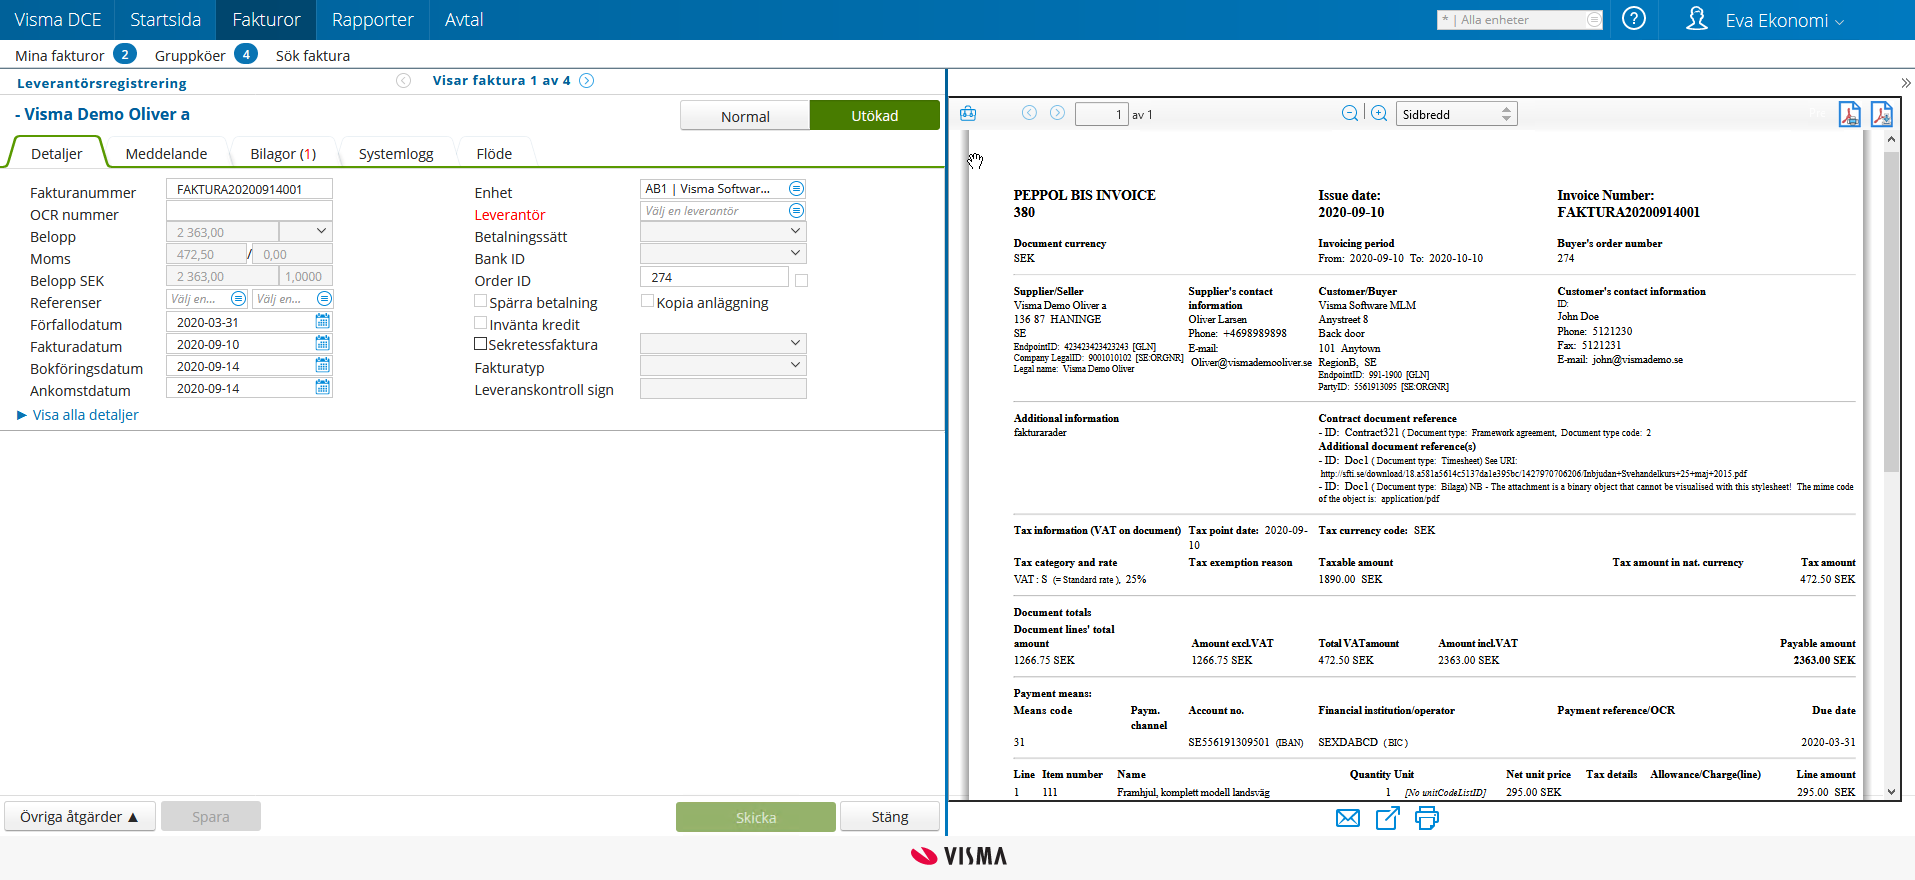Focus the Order ID input field

[714, 277]
